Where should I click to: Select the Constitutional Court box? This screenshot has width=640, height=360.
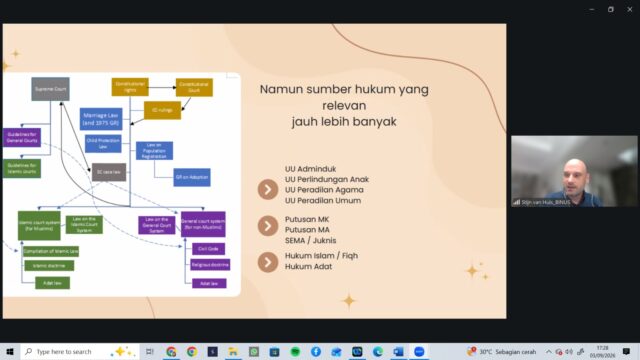pyautogui.click(x=194, y=87)
